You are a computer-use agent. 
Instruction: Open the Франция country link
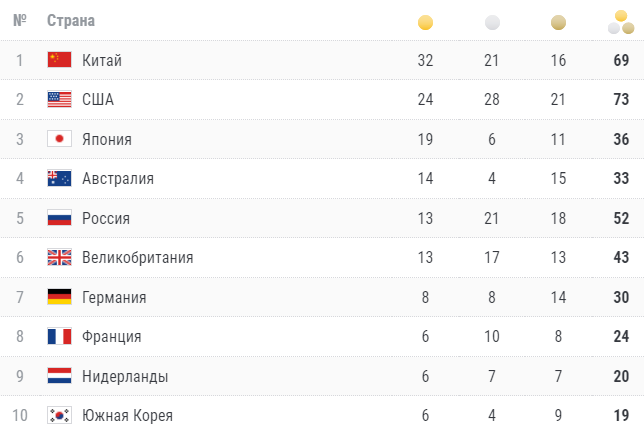click(112, 337)
